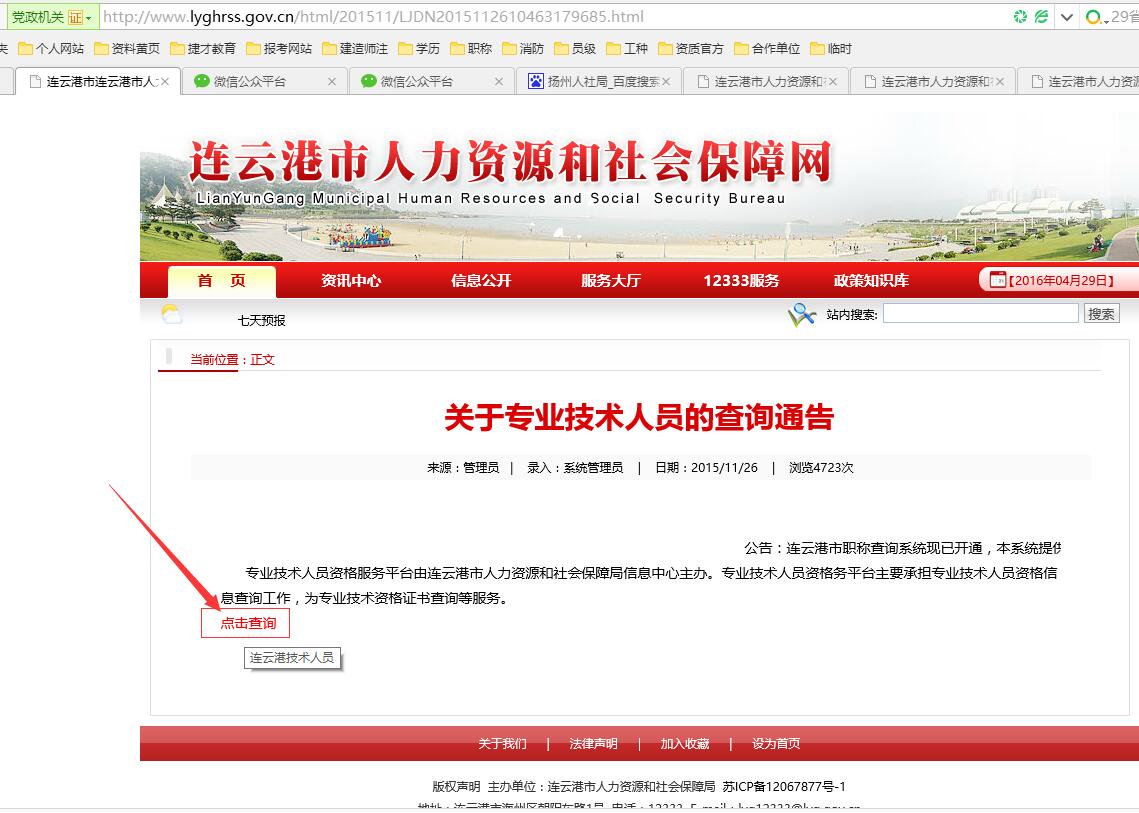
Task: Open the seven-day weather forecast icon
Action: (171, 314)
